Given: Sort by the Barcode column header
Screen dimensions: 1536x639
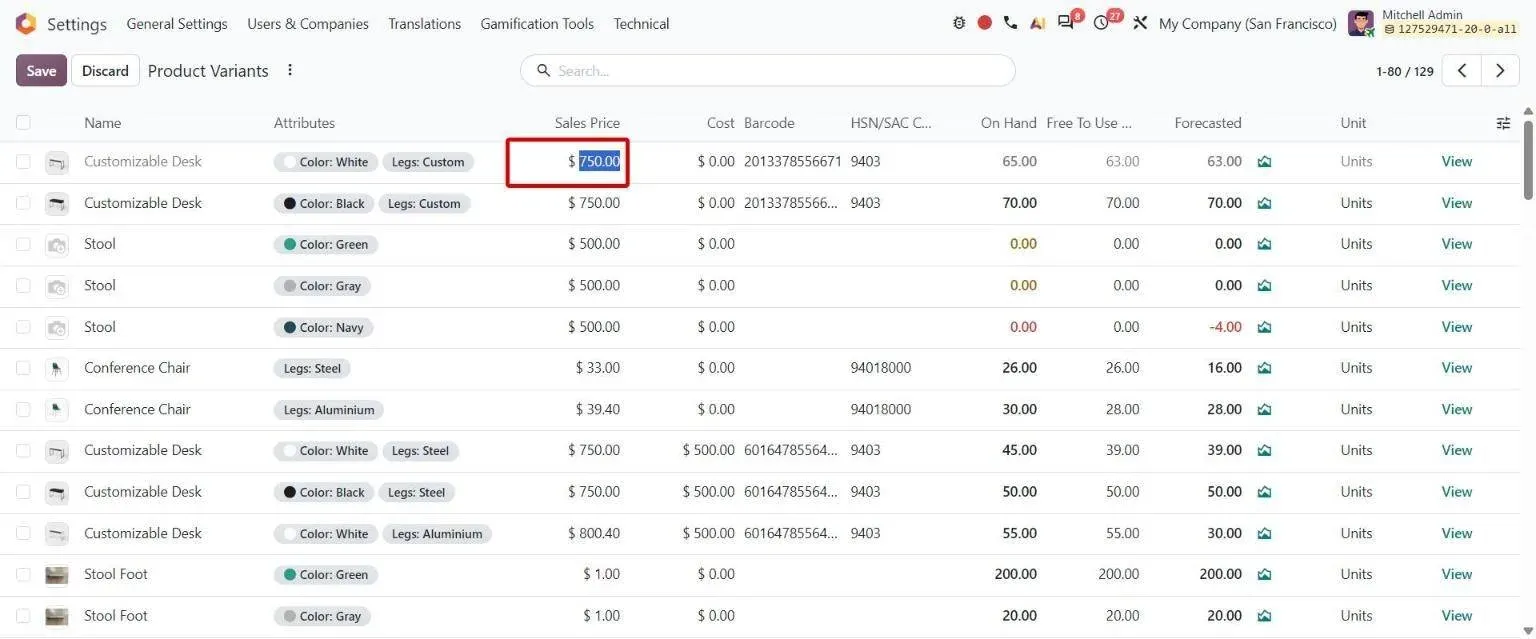Looking at the screenshot, I should [769, 123].
